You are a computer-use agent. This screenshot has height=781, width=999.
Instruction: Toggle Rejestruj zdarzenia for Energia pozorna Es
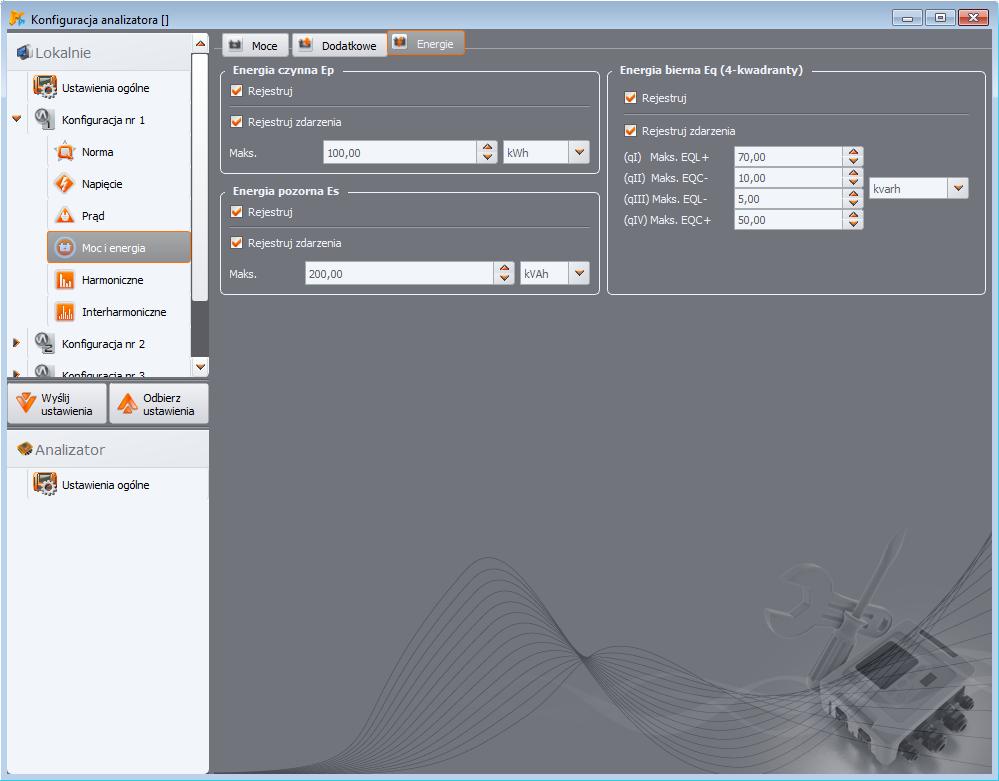[x=236, y=243]
